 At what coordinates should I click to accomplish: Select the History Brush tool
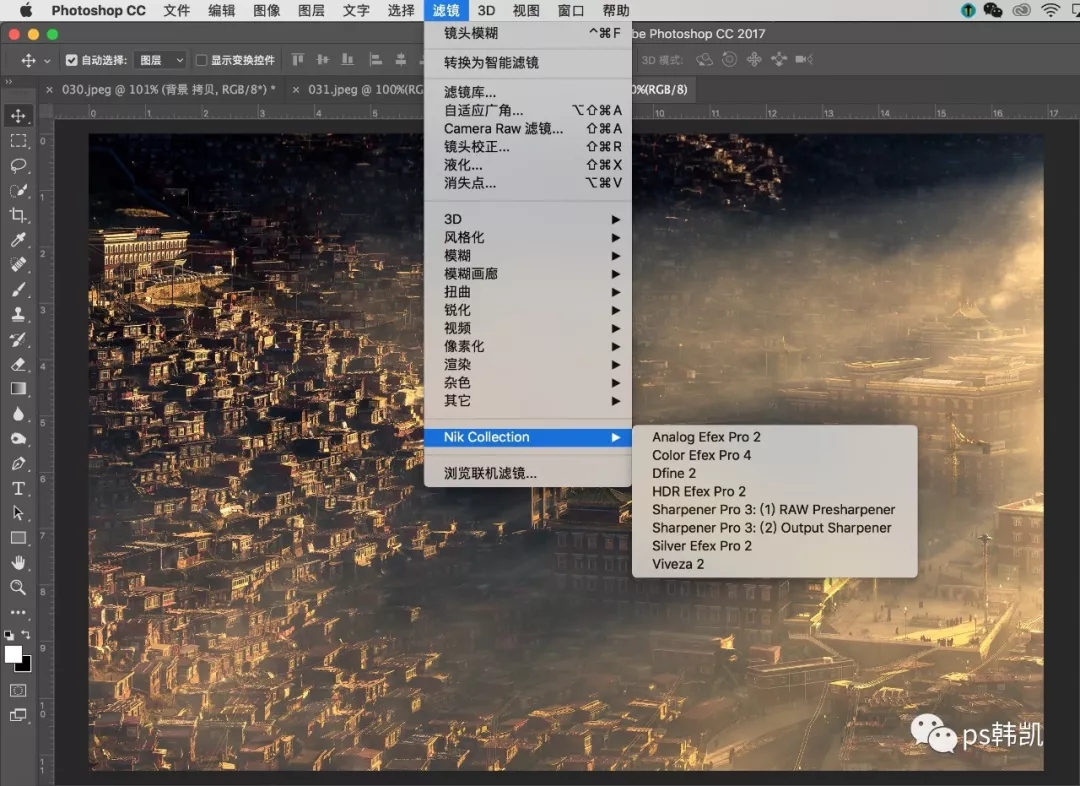[x=19, y=339]
